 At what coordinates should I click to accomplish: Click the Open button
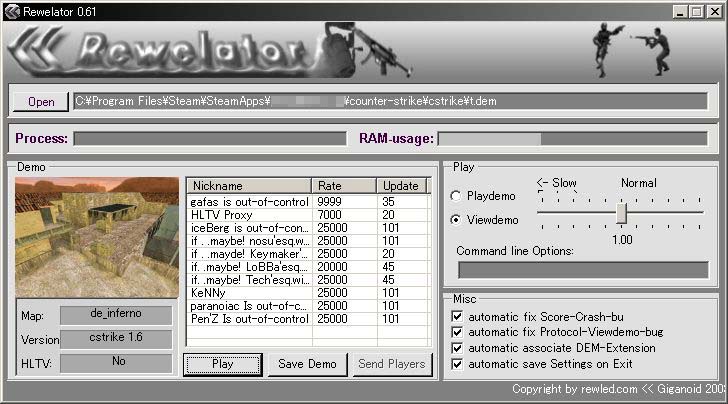(x=41, y=102)
